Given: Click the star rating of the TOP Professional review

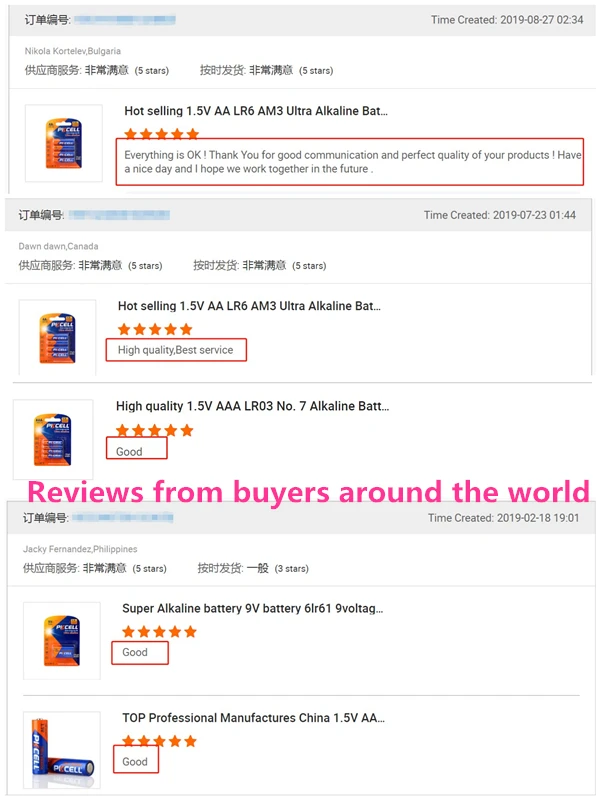Looking at the screenshot, I should [x=159, y=741].
